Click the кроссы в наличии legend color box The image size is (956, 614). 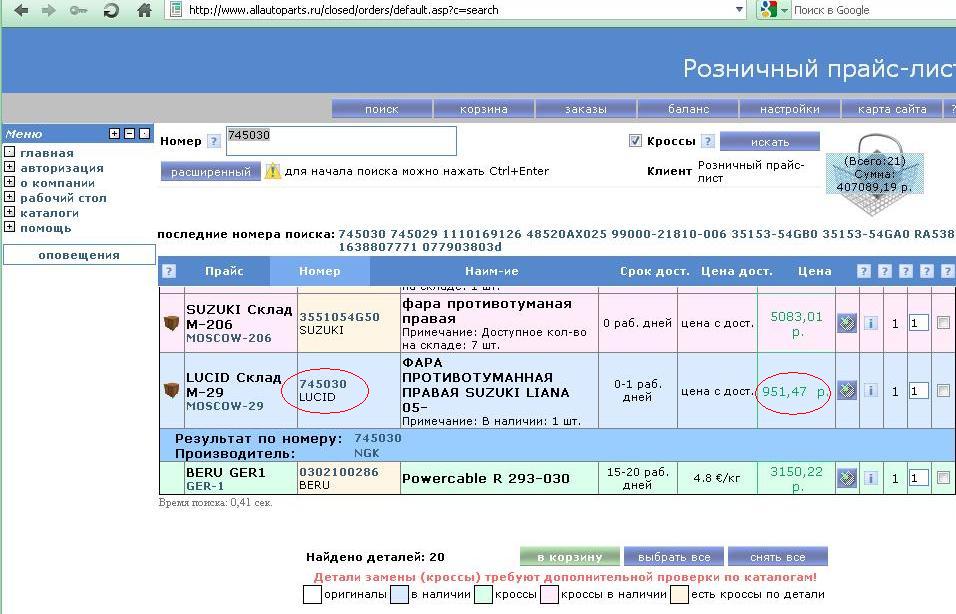click(550, 594)
